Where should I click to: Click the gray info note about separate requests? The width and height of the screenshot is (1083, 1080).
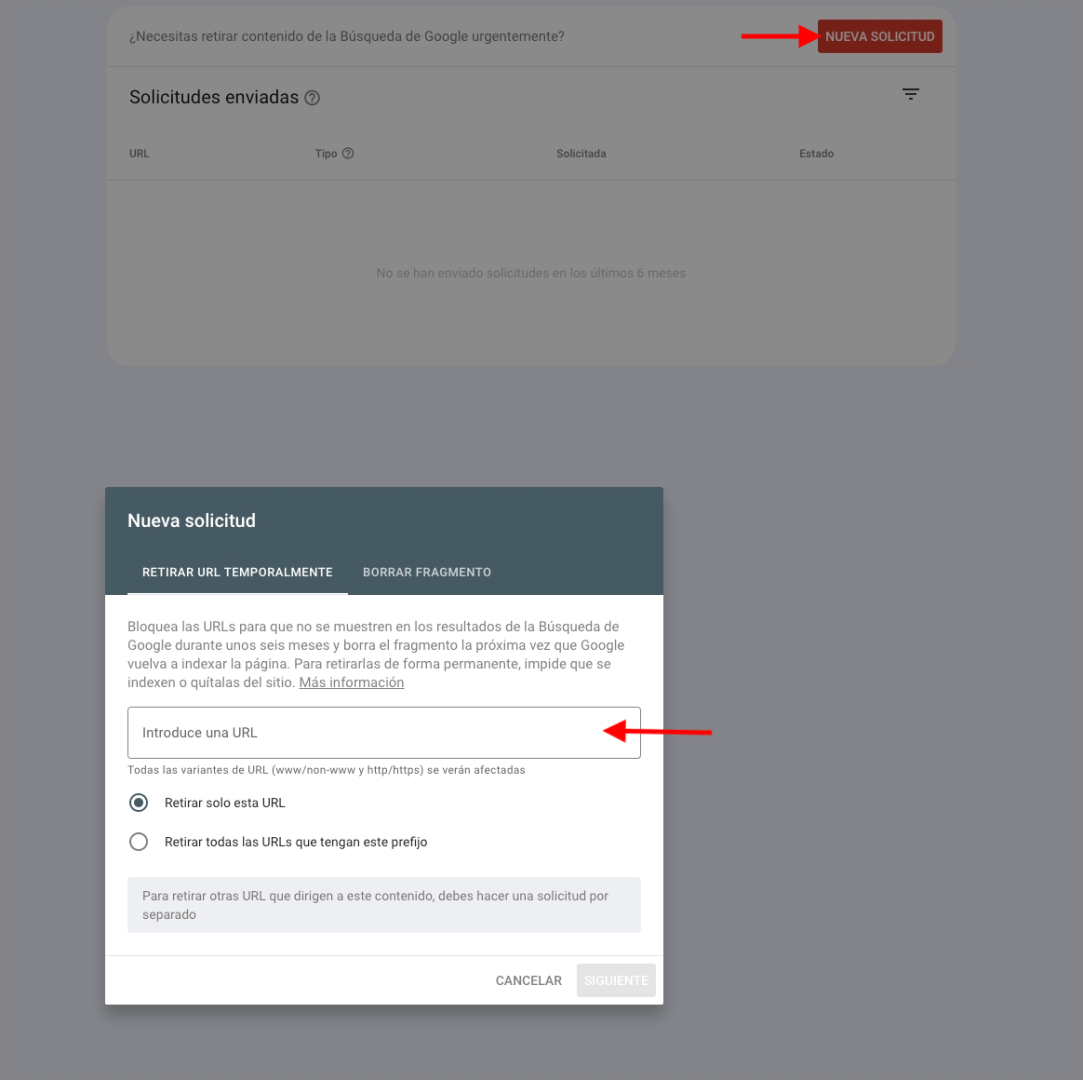[384, 905]
